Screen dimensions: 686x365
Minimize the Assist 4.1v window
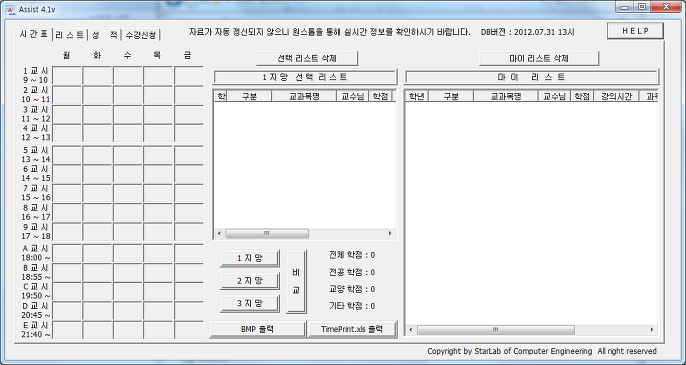pos(625,7)
